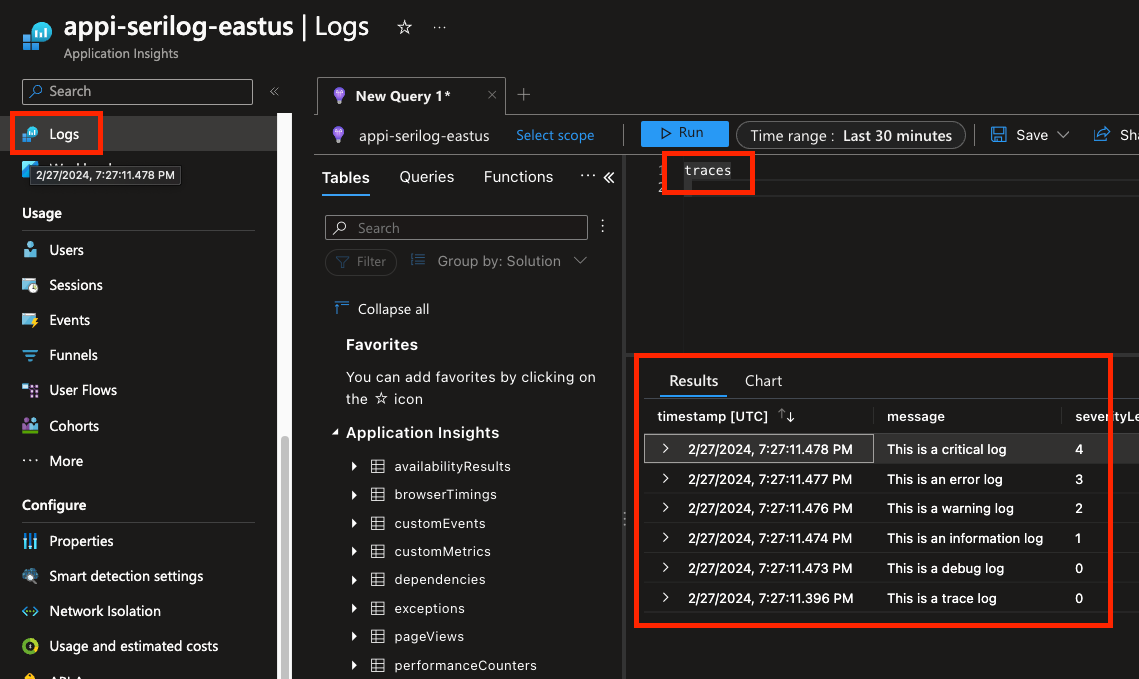Open the Time range selector
The height and width of the screenshot is (679, 1139).
coord(851,135)
